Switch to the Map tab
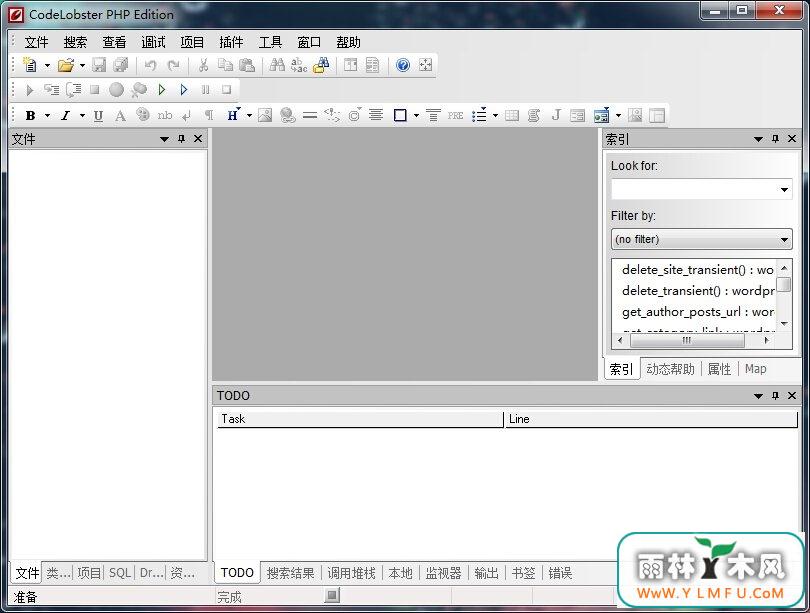 pos(755,369)
